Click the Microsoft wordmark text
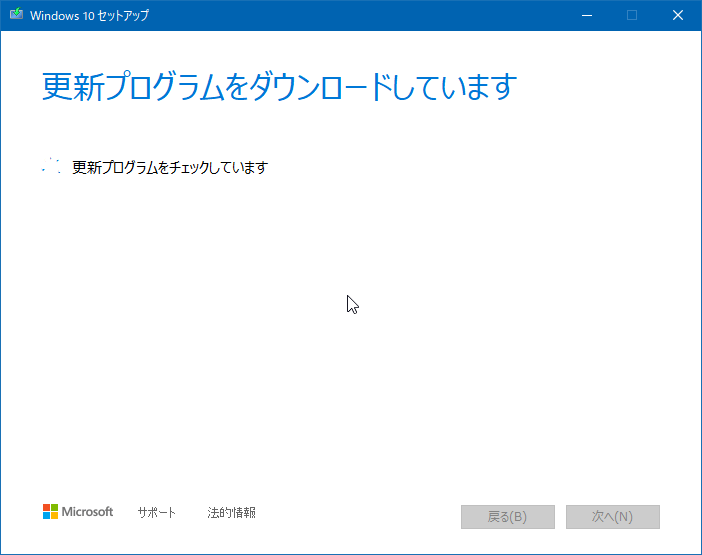The height and width of the screenshot is (555, 702). [x=88, y=512]
